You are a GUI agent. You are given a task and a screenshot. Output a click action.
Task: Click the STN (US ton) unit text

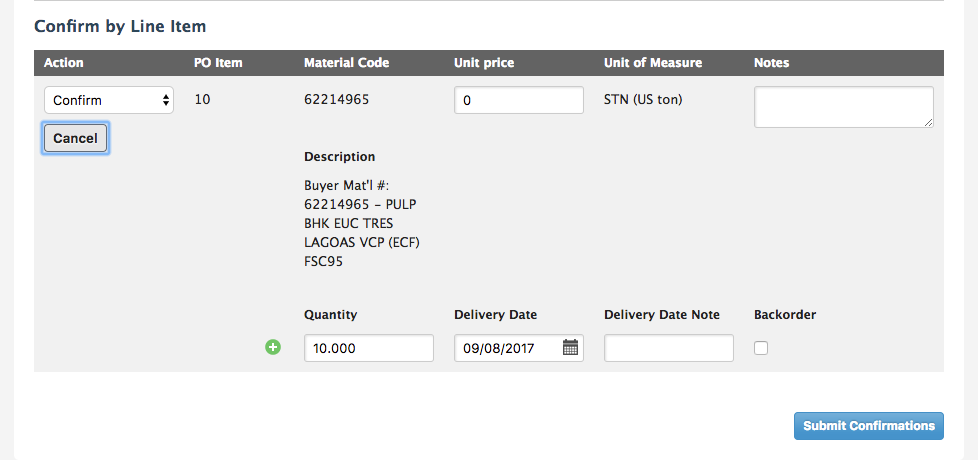(x=643, y=99)
